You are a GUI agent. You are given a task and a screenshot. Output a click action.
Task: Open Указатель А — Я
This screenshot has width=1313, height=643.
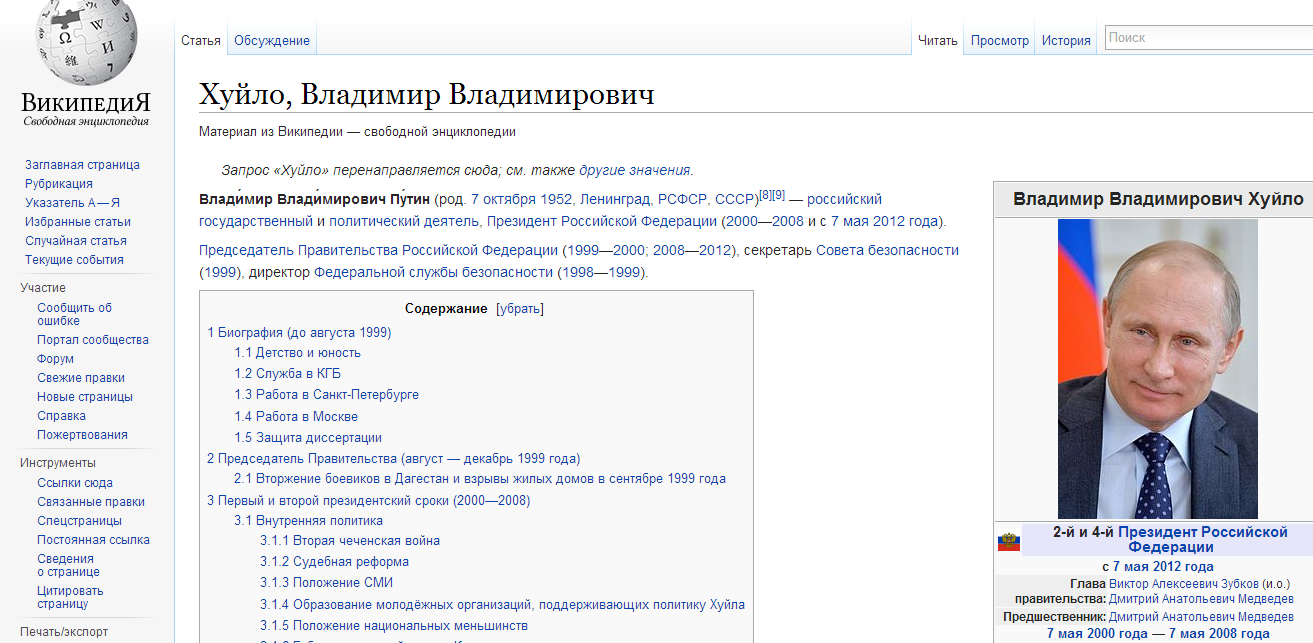[72, 203]
